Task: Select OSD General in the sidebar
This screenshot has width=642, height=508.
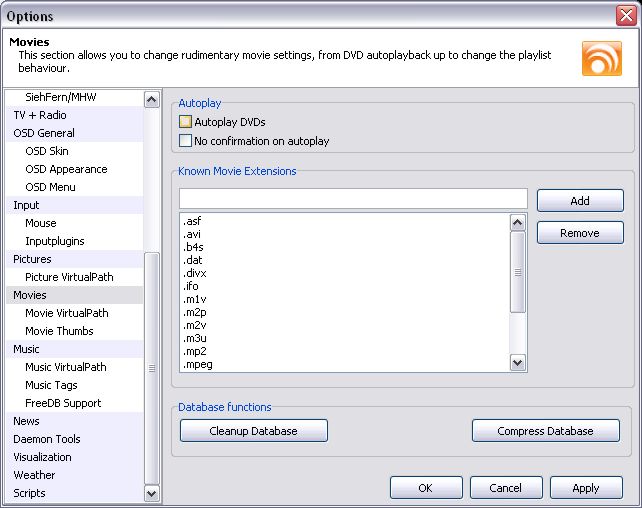Action: coord(44,133)
